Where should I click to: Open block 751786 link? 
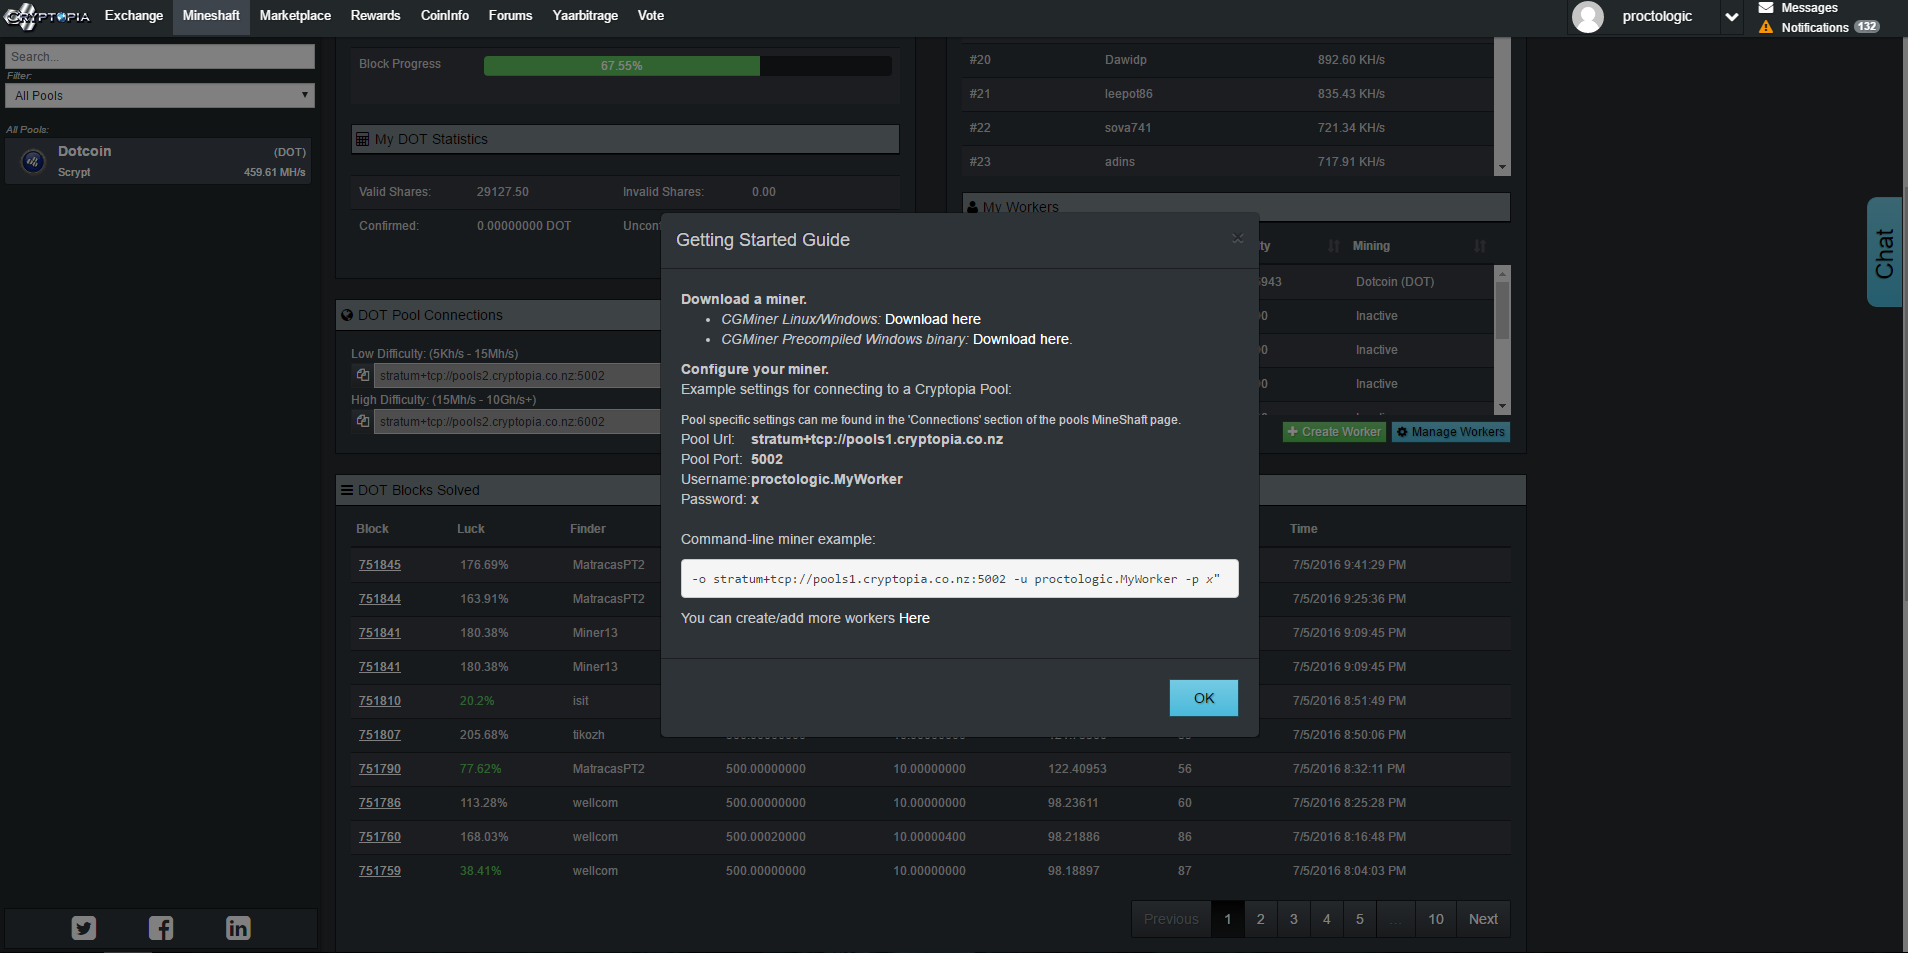click(x=380, y=803)
